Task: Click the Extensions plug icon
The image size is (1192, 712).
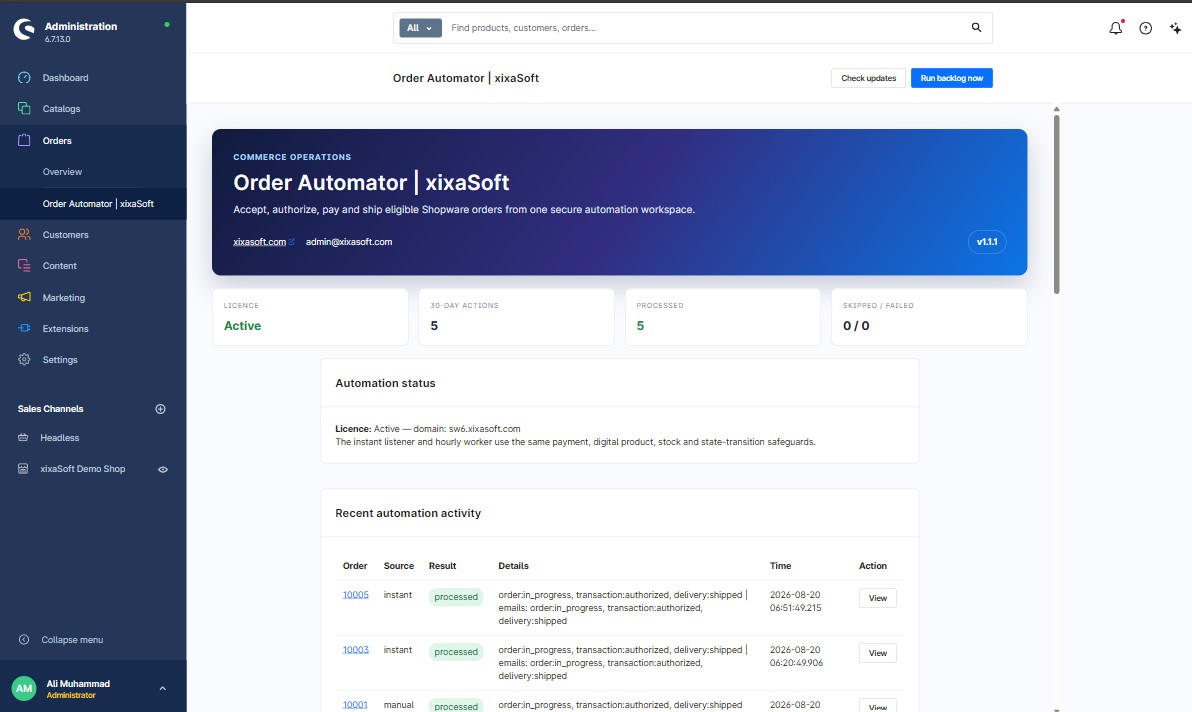Action: tap(24, 328)
